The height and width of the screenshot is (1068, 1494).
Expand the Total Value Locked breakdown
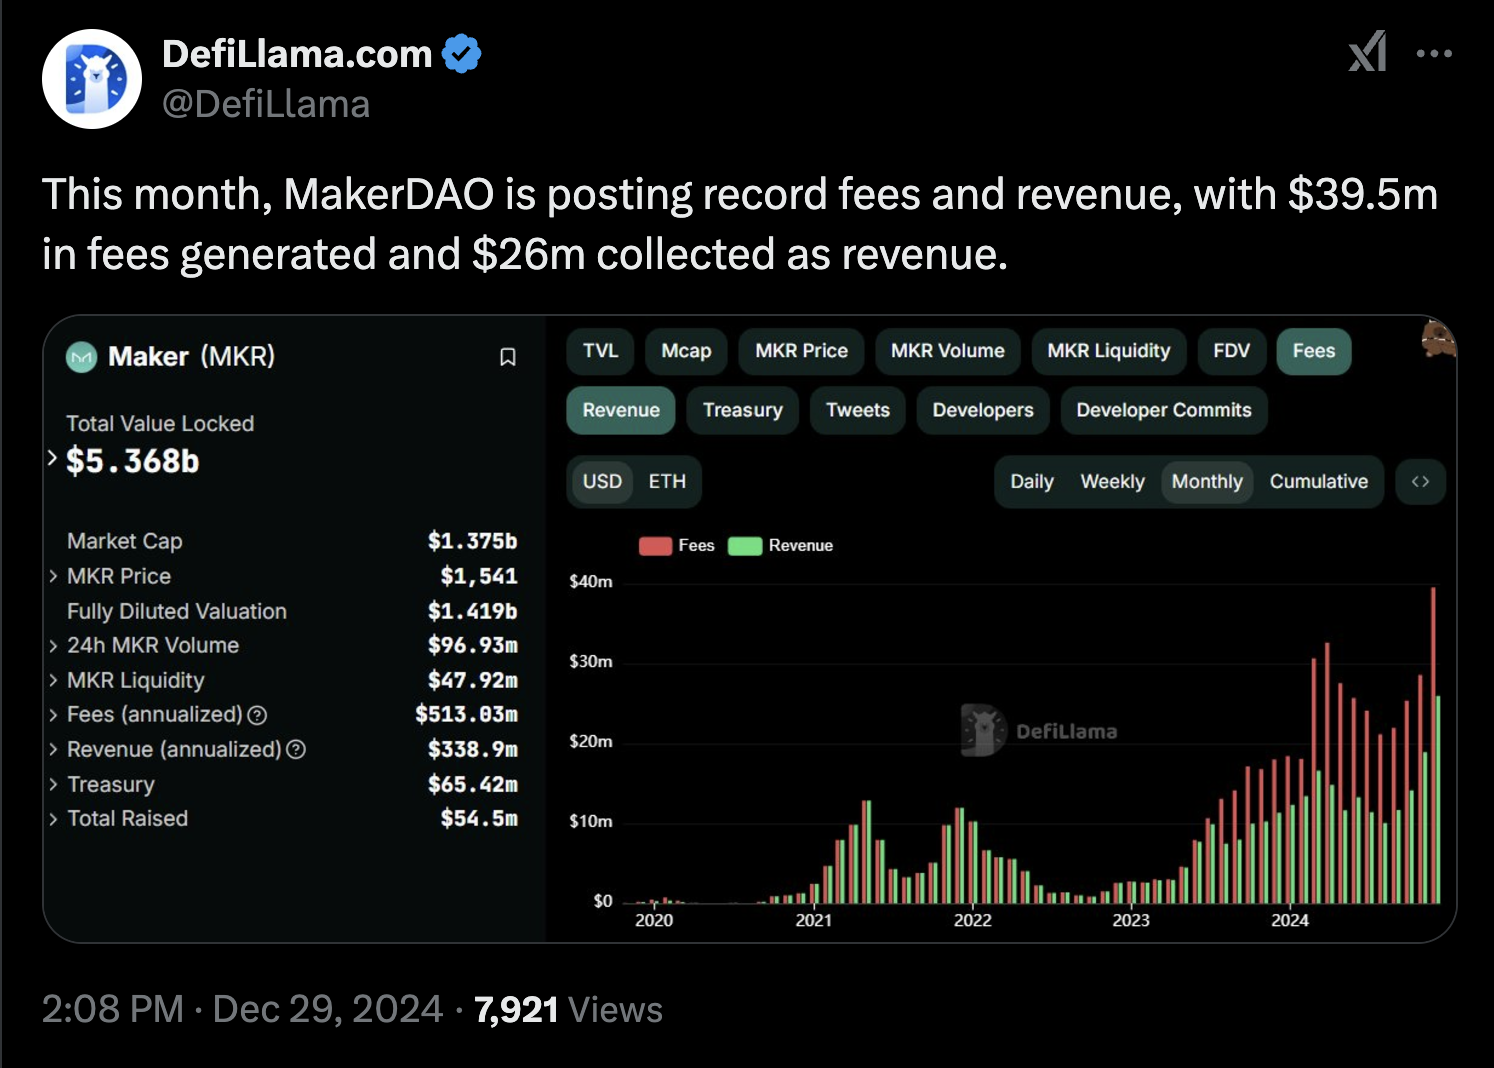coord(53,458)
